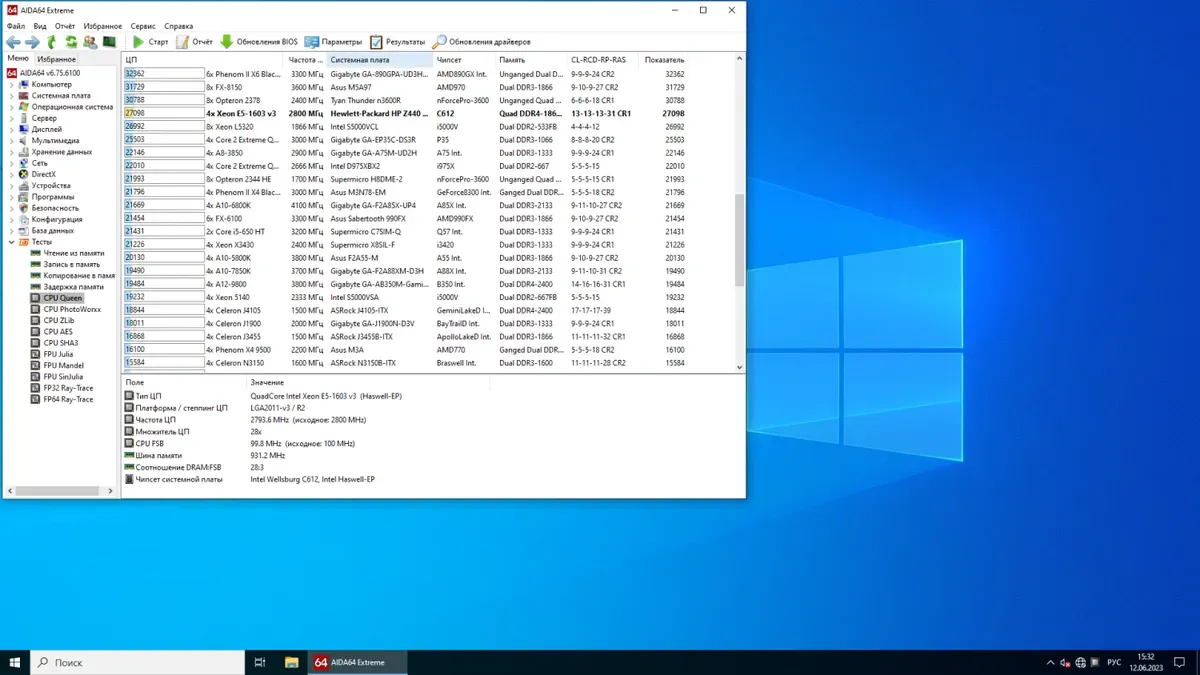Open the Результаты toolbar item
This screenshot has width=1200, height=675.
click(397, 42)
